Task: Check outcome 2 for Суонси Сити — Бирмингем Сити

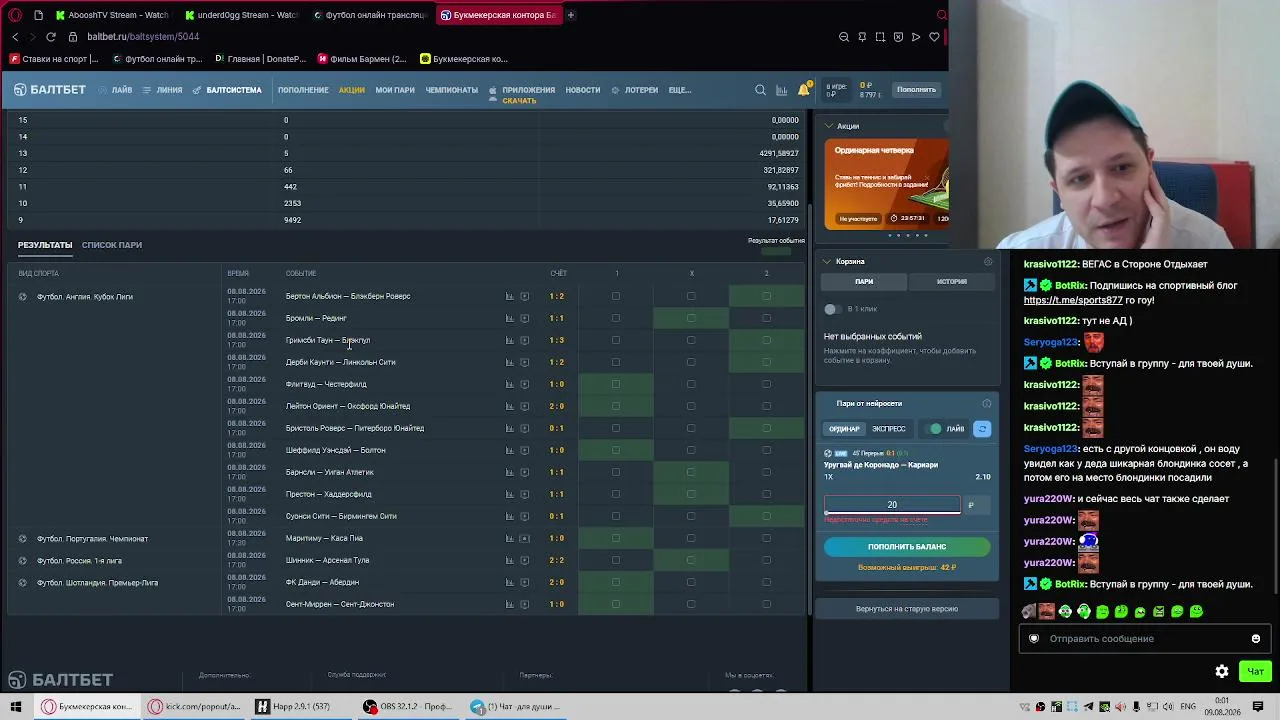Action: coord(767,516)
